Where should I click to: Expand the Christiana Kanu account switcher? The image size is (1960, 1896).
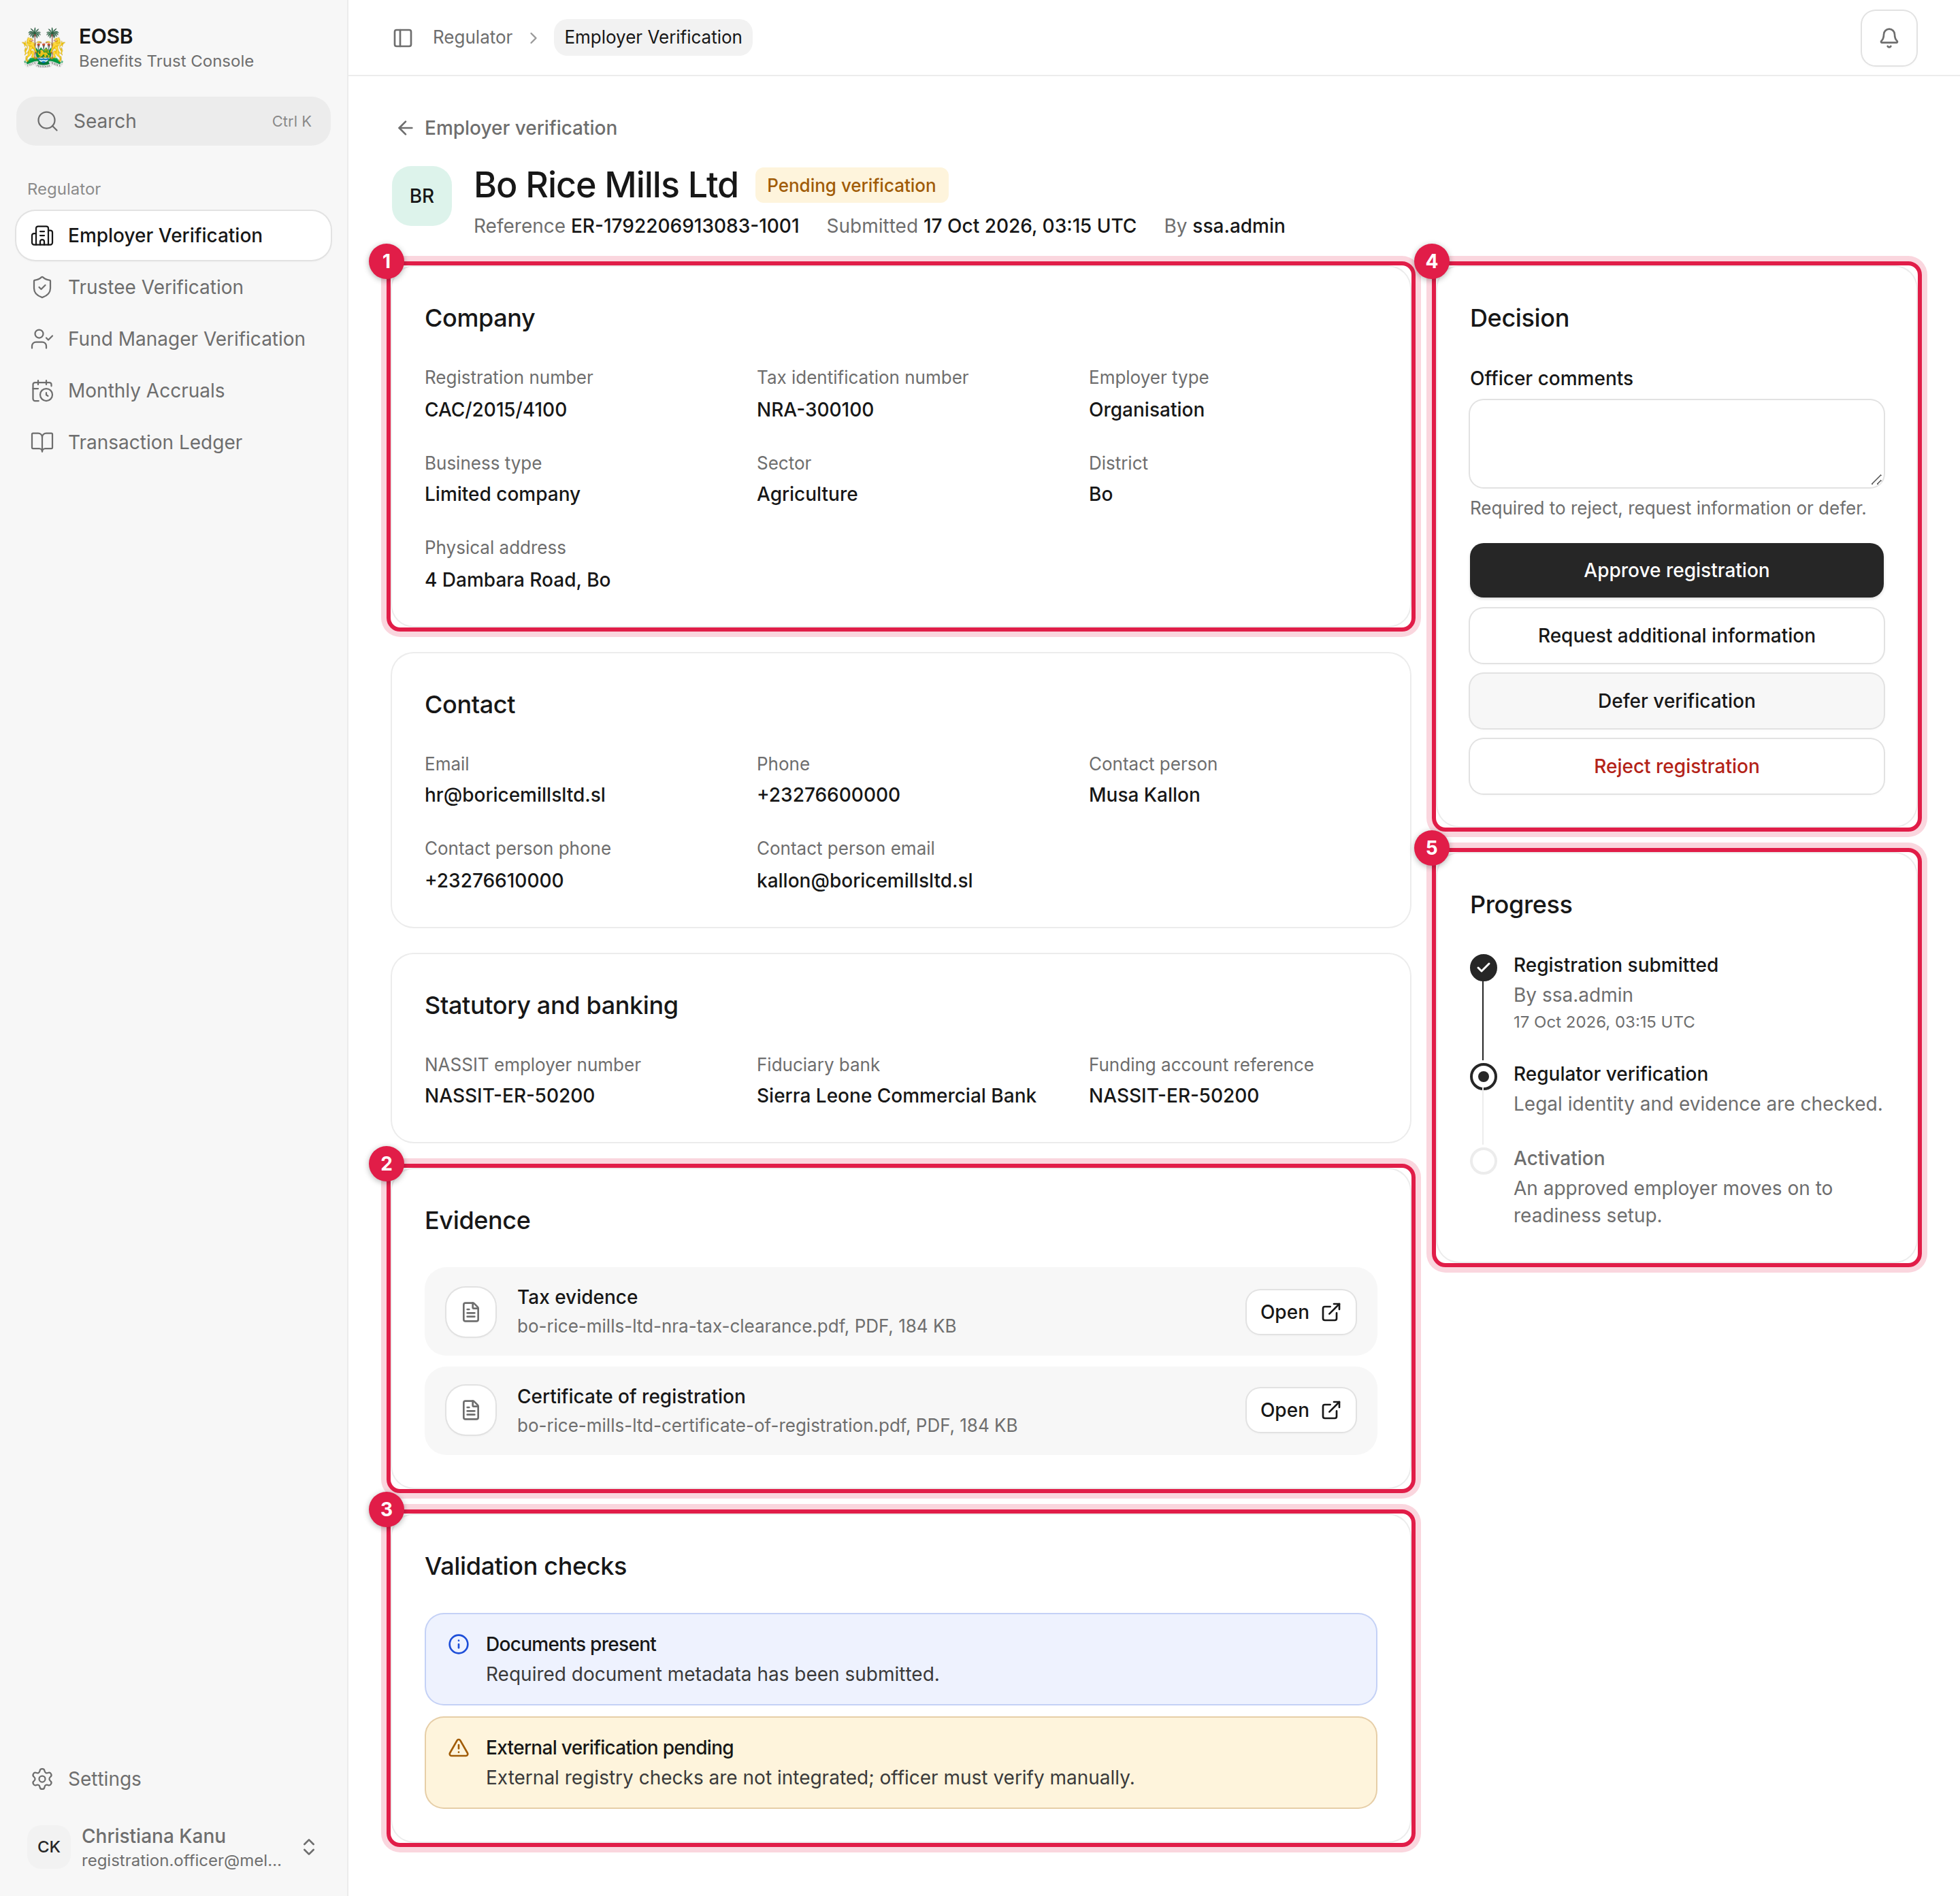tap(309, 1847)
